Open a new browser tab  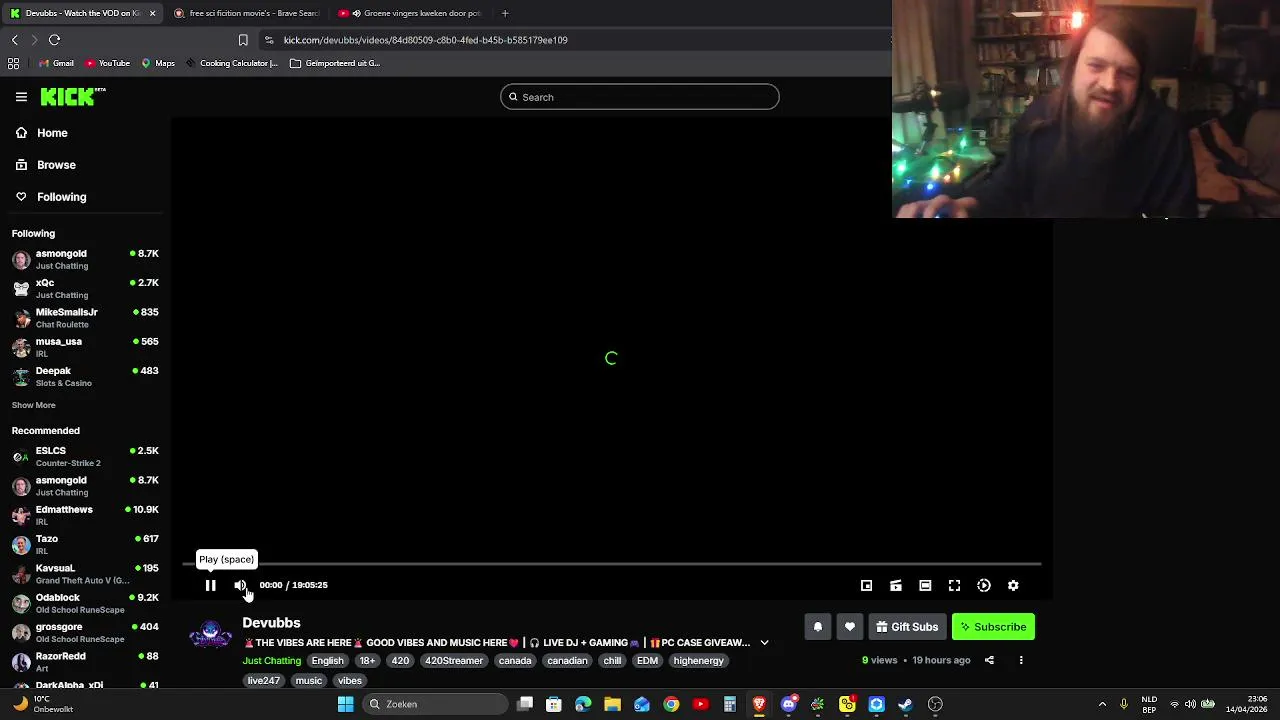(505, 13)
